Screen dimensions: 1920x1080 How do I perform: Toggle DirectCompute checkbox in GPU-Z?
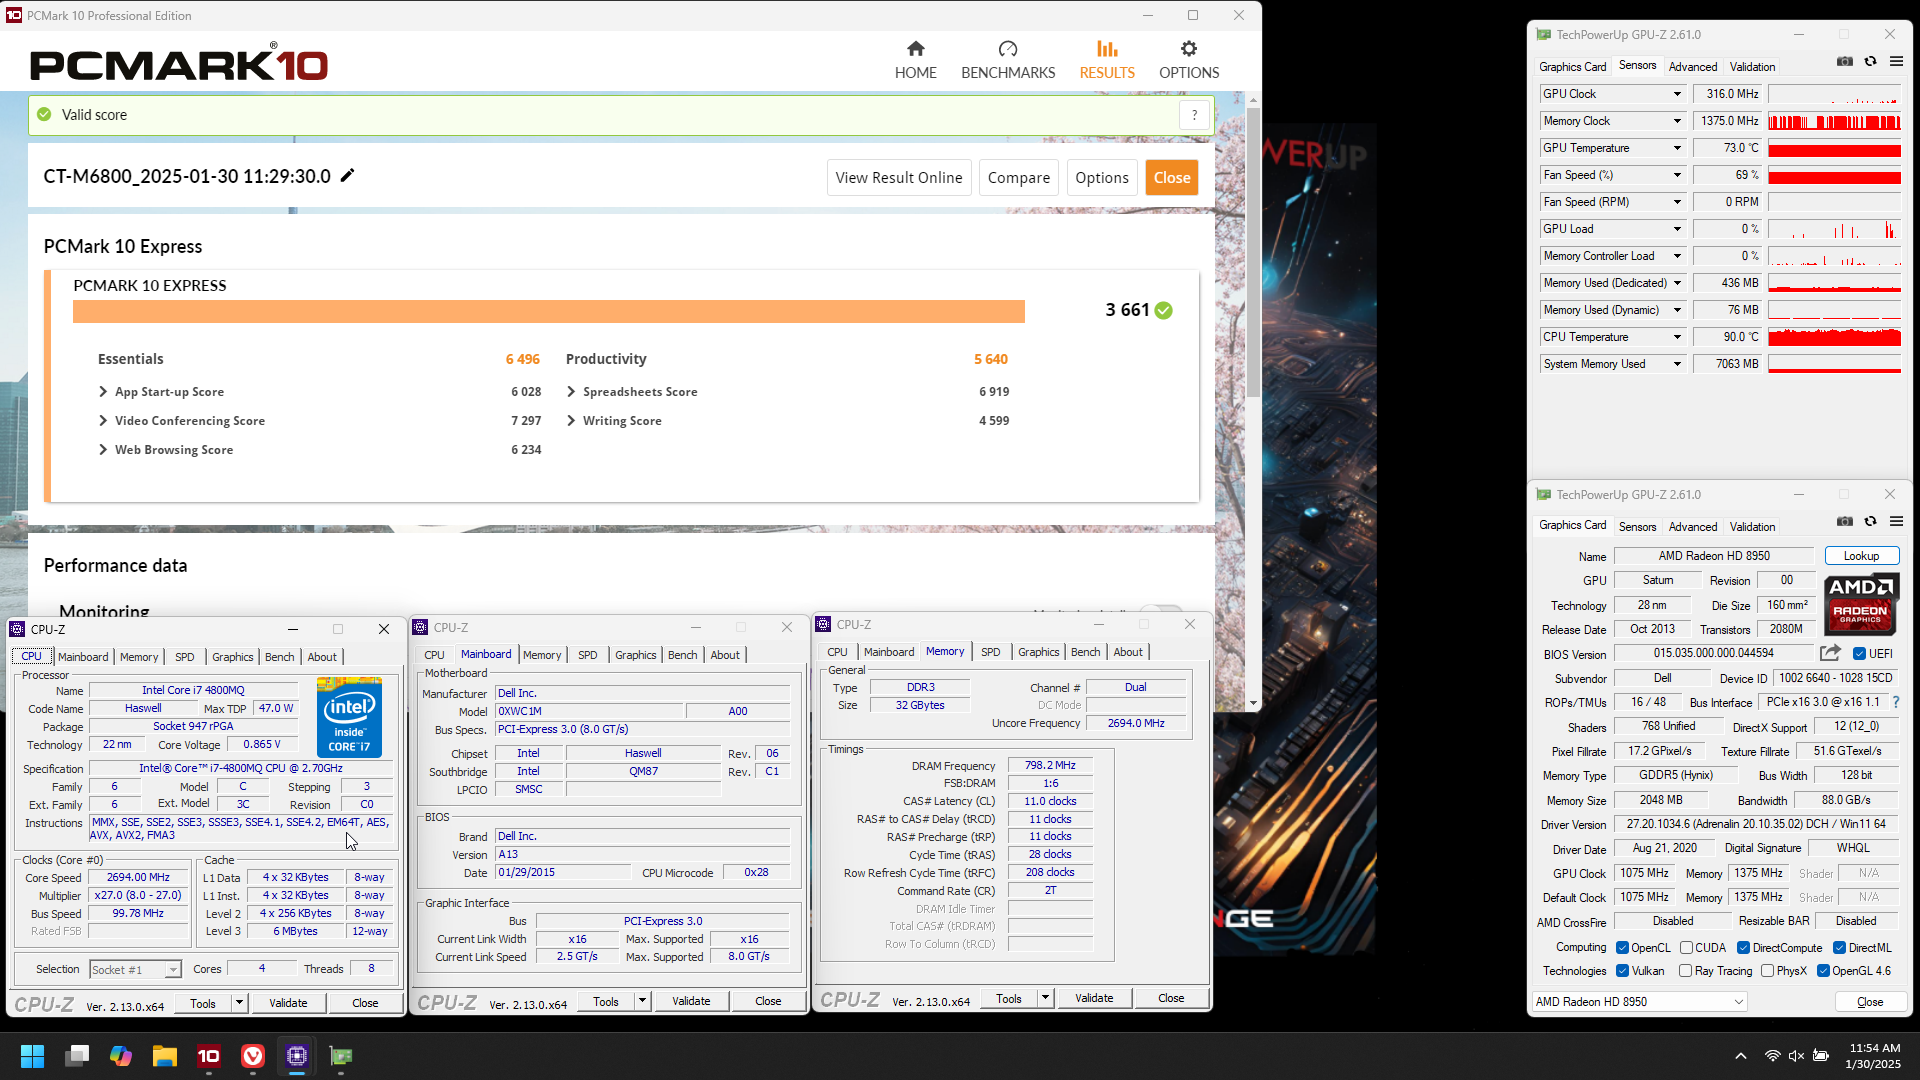(1743, 948)
